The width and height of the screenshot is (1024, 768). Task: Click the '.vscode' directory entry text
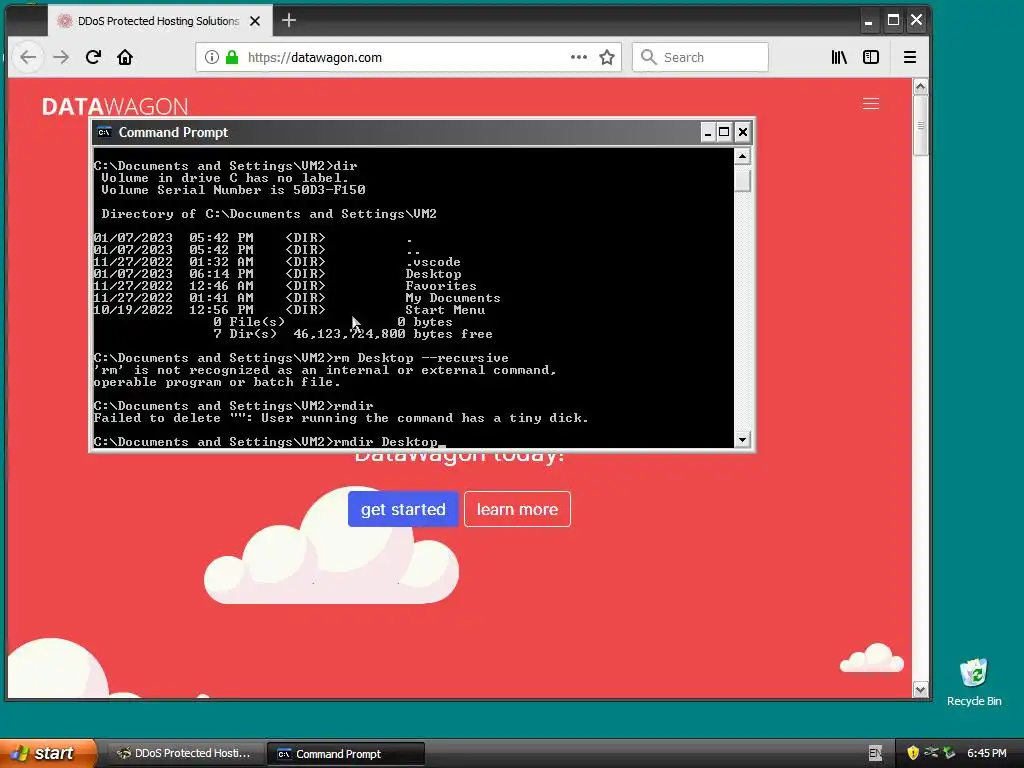coord(433,262)
